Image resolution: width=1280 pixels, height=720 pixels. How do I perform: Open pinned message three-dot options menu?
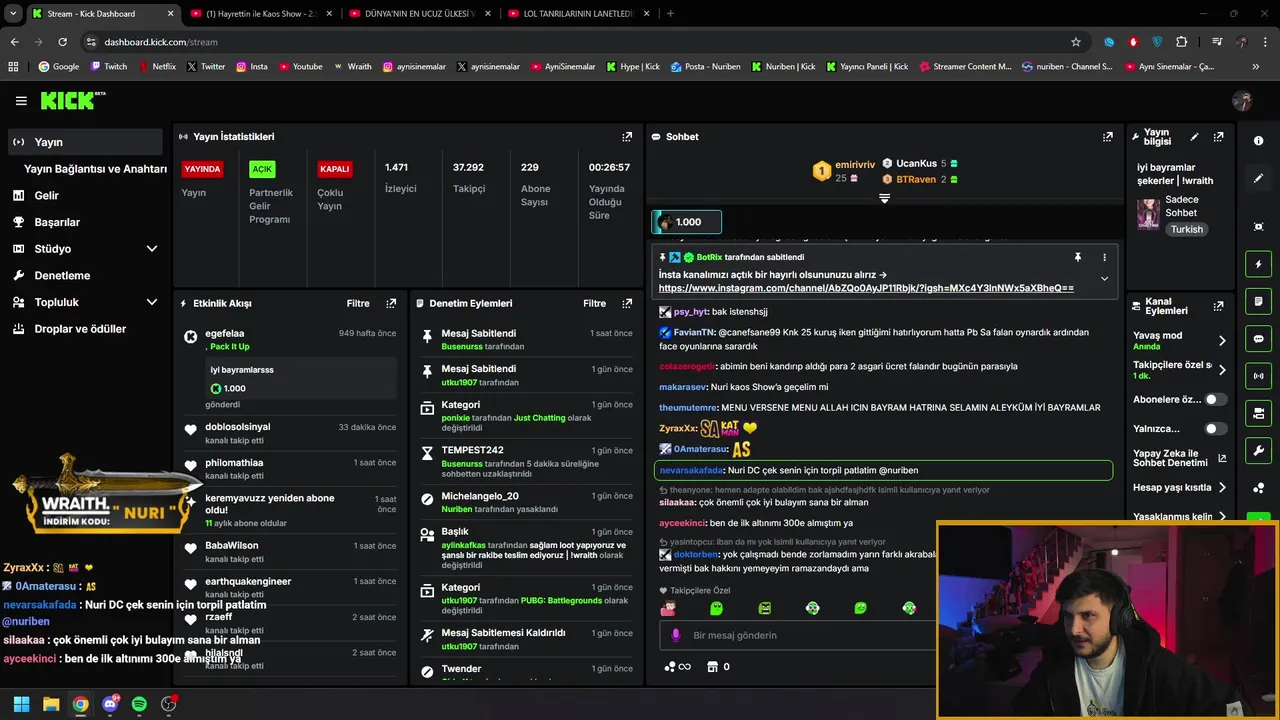1104,257
